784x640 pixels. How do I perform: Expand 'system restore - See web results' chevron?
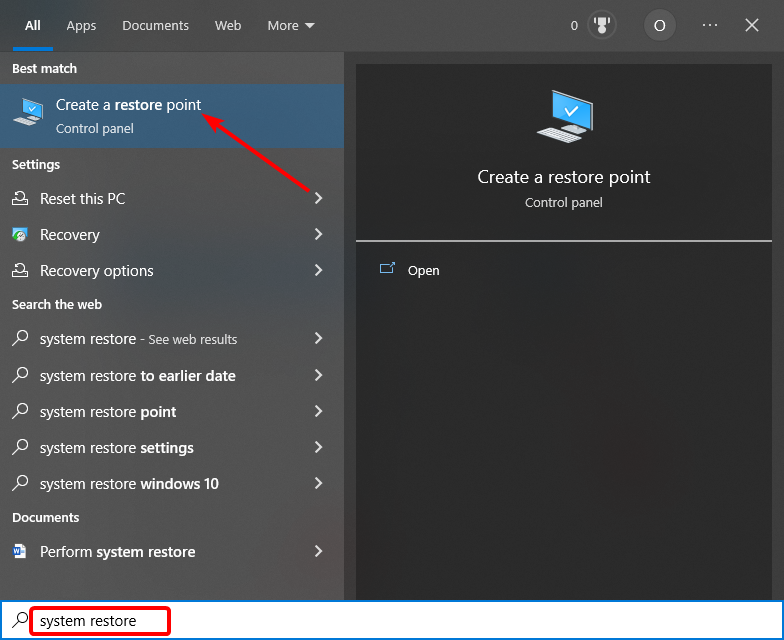318,338
